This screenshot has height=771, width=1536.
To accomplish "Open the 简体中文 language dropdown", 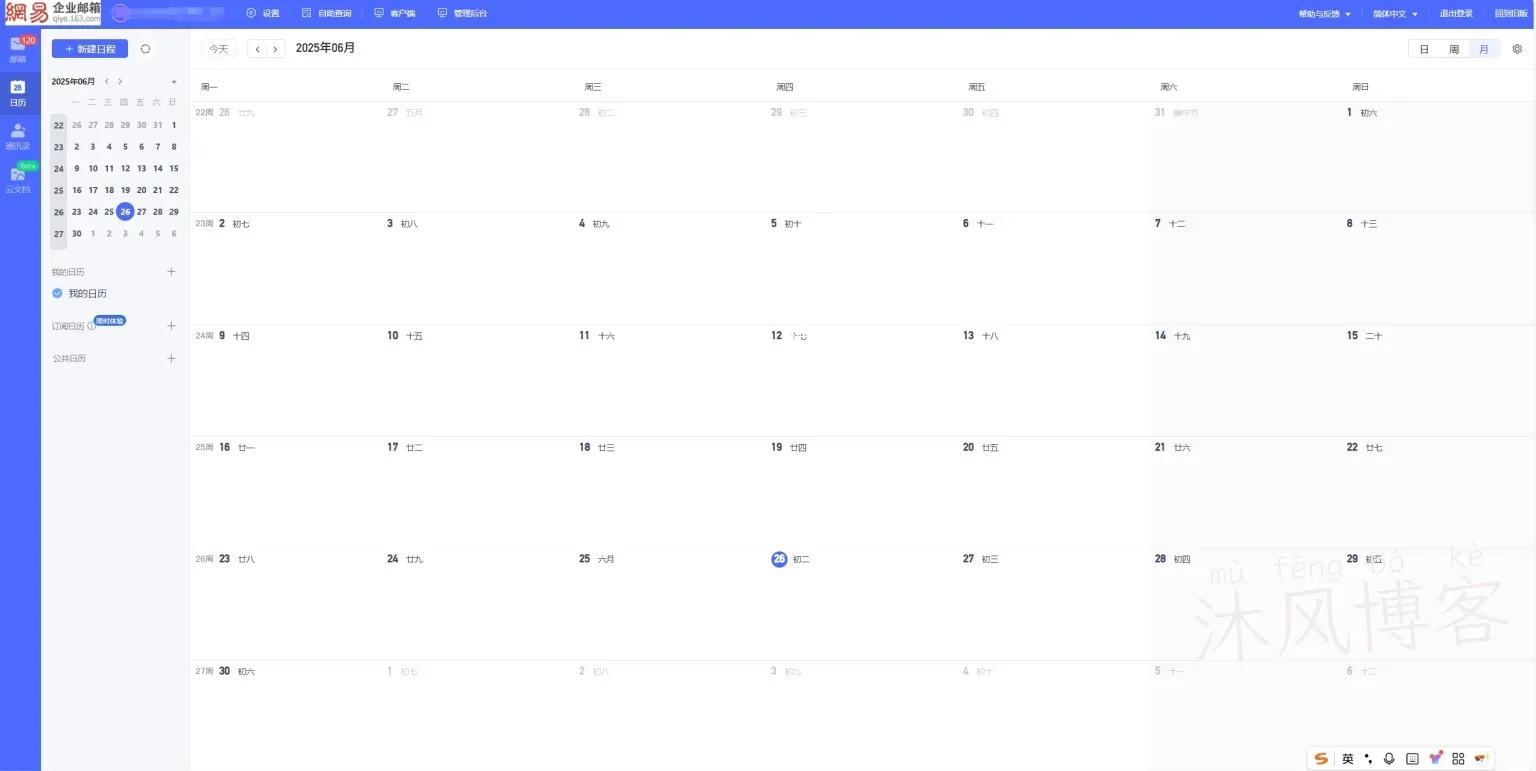I will (x=1395, y=14).
